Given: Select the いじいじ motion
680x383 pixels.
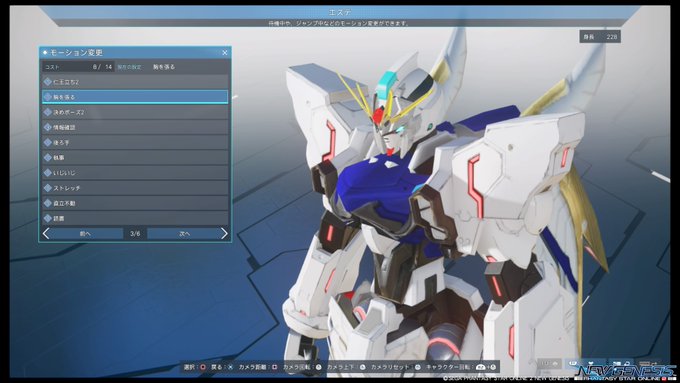Looking at the screenshot, I should [135, 173].
